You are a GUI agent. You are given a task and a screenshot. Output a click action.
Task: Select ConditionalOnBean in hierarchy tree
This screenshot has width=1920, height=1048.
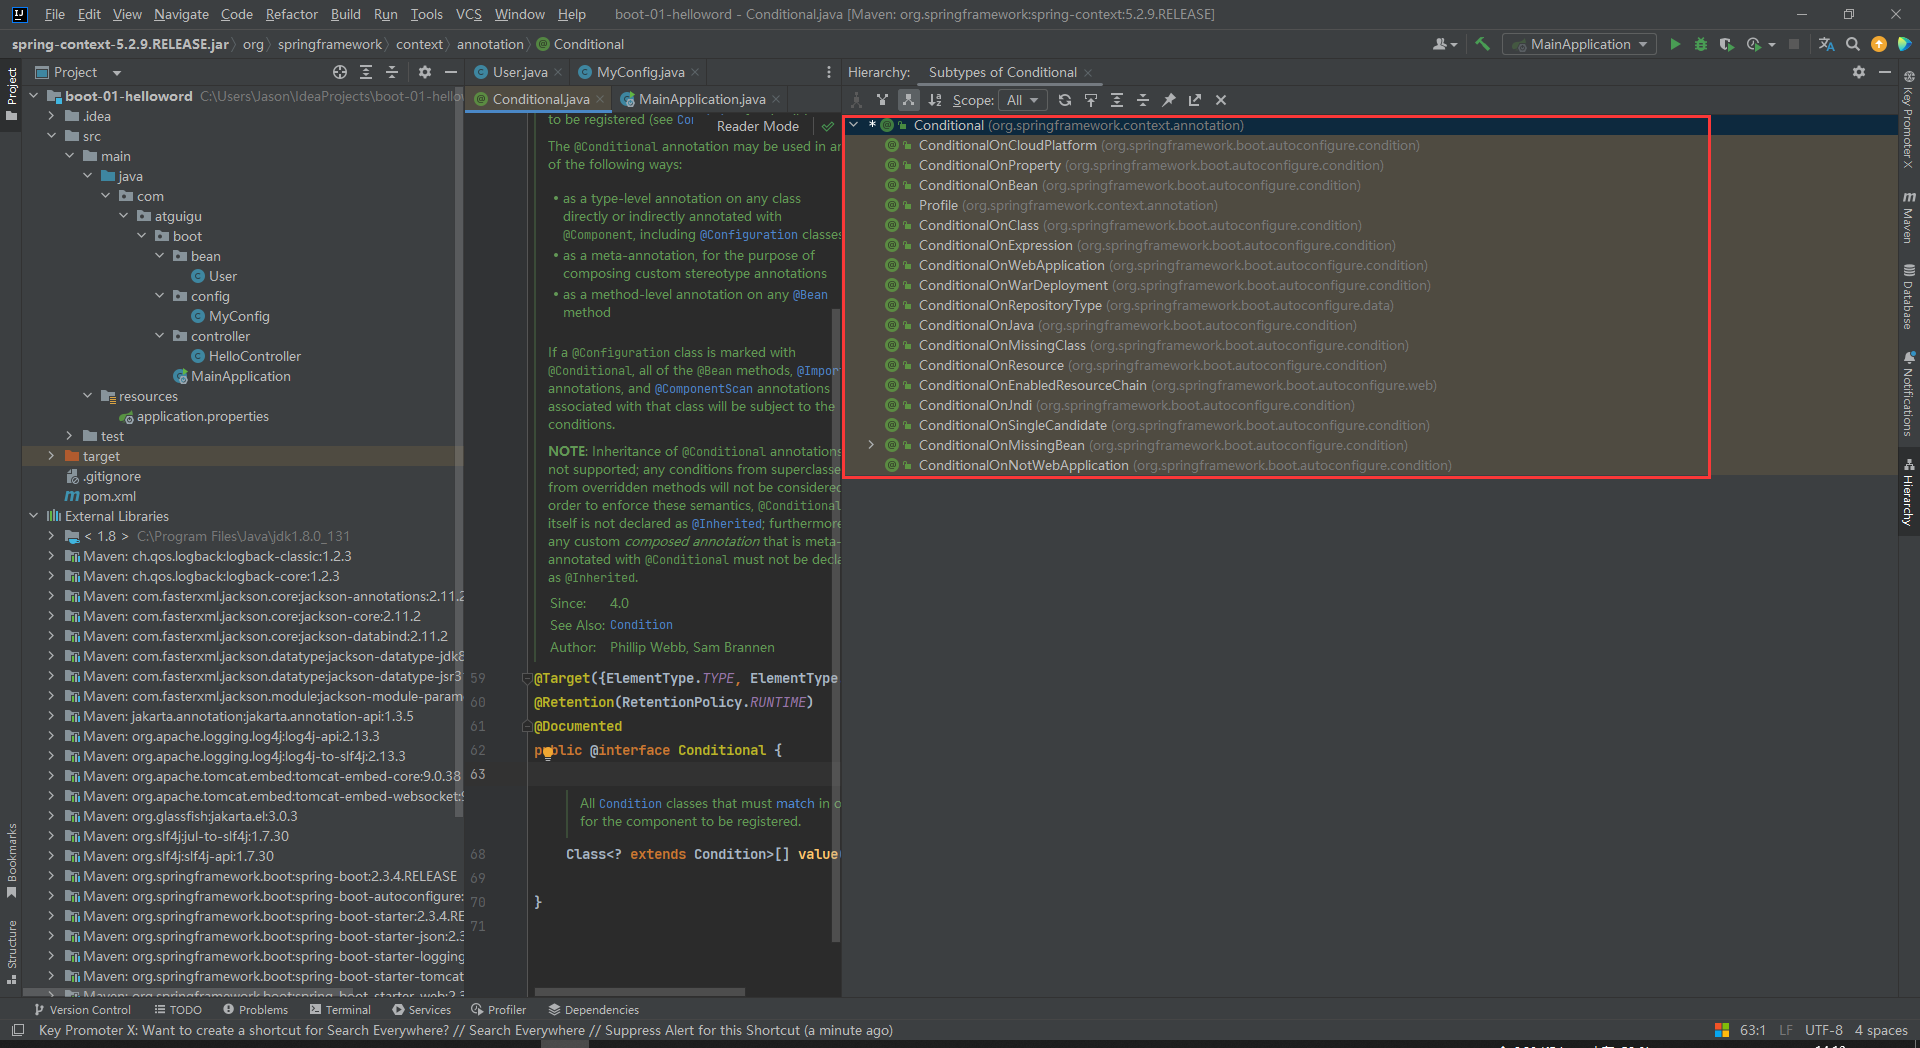(977, 185)
